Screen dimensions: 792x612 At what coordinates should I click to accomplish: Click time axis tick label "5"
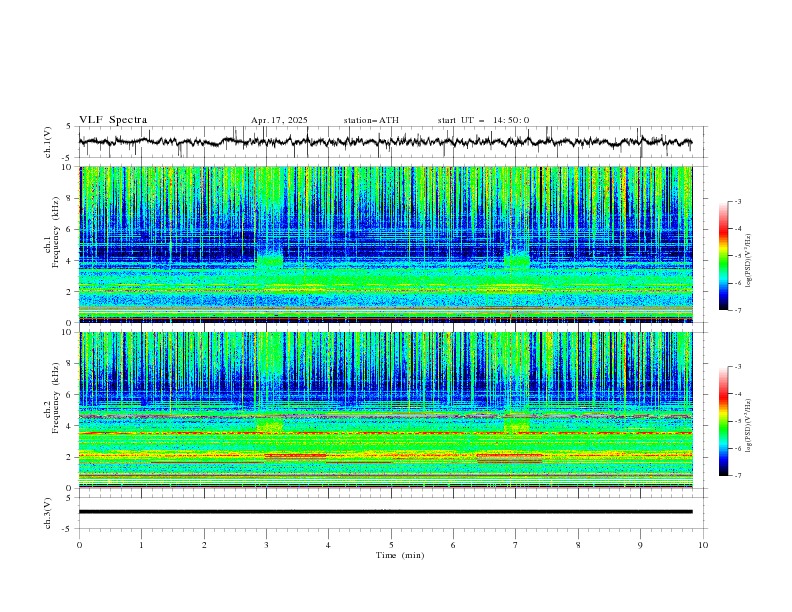tap(391, 545)
